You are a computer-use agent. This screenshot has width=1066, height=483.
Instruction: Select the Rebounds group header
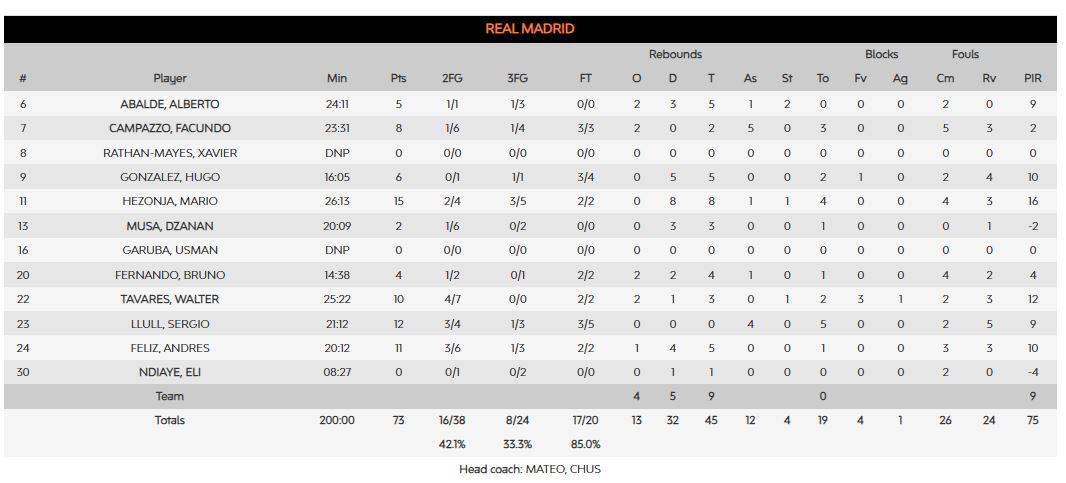(x=675, y=54)
